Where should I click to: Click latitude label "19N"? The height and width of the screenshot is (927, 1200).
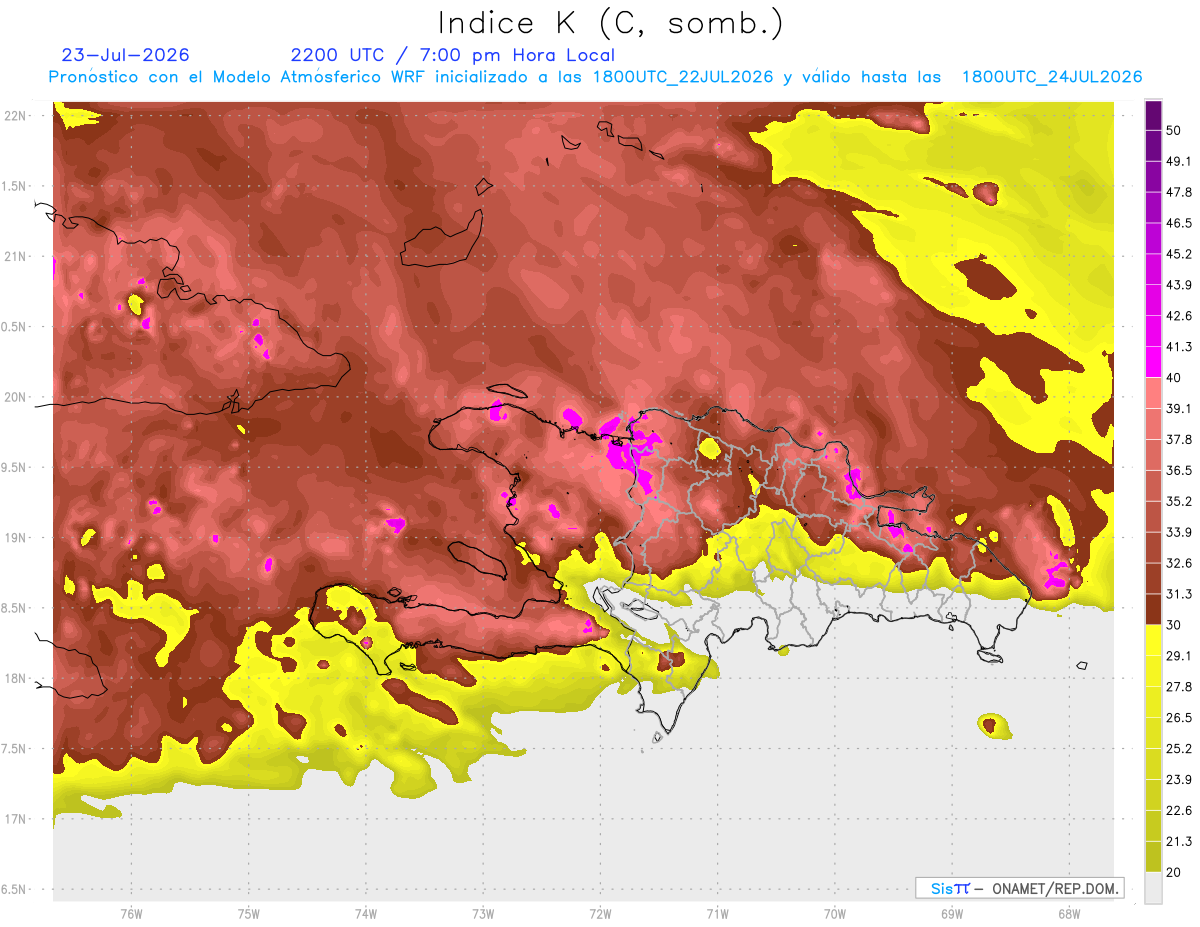(x=16, y=538)
